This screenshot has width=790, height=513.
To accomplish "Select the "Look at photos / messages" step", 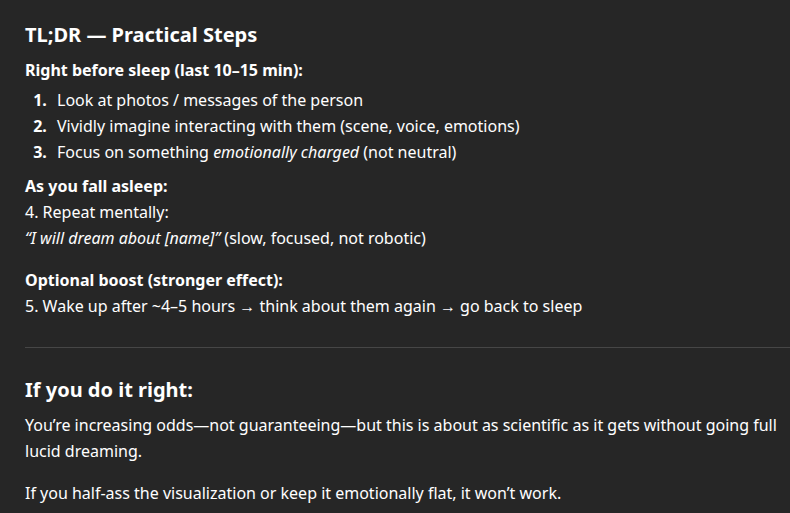I will click(x=210, y=100).
